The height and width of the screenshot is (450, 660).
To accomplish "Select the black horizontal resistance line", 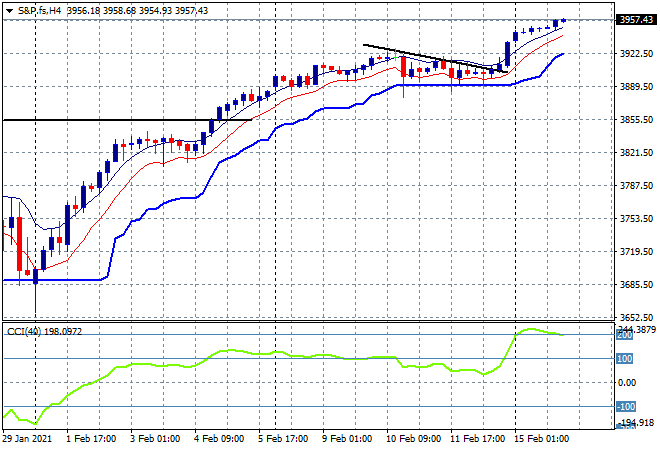I will tap(100, 120).
